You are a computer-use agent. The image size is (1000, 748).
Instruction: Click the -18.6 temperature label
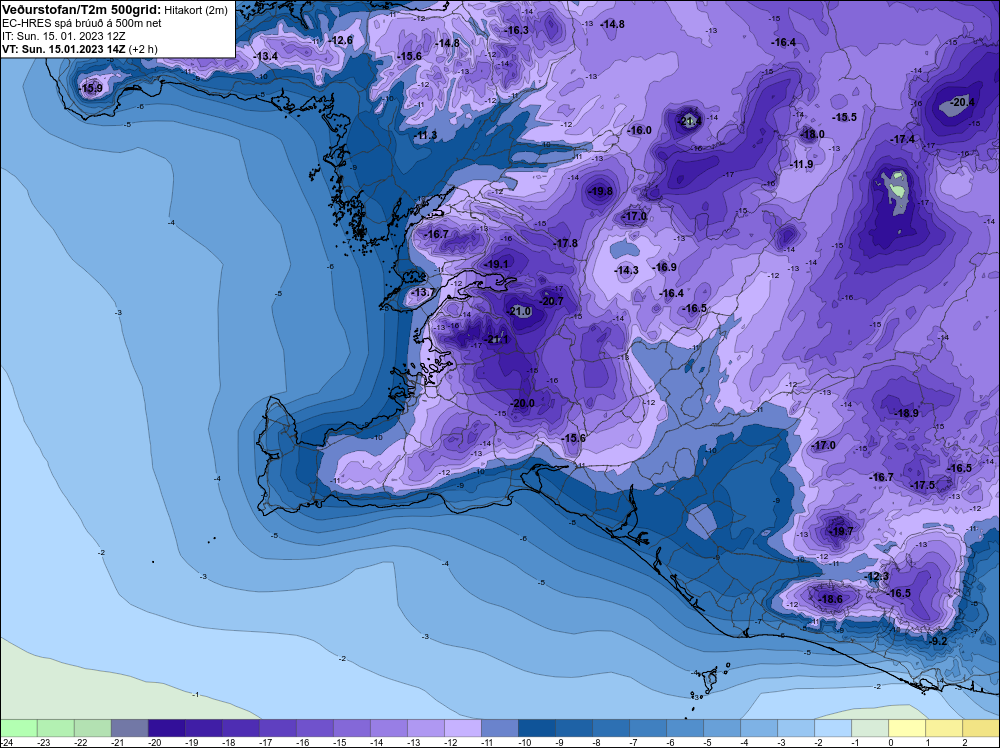[x=830, y=599]
